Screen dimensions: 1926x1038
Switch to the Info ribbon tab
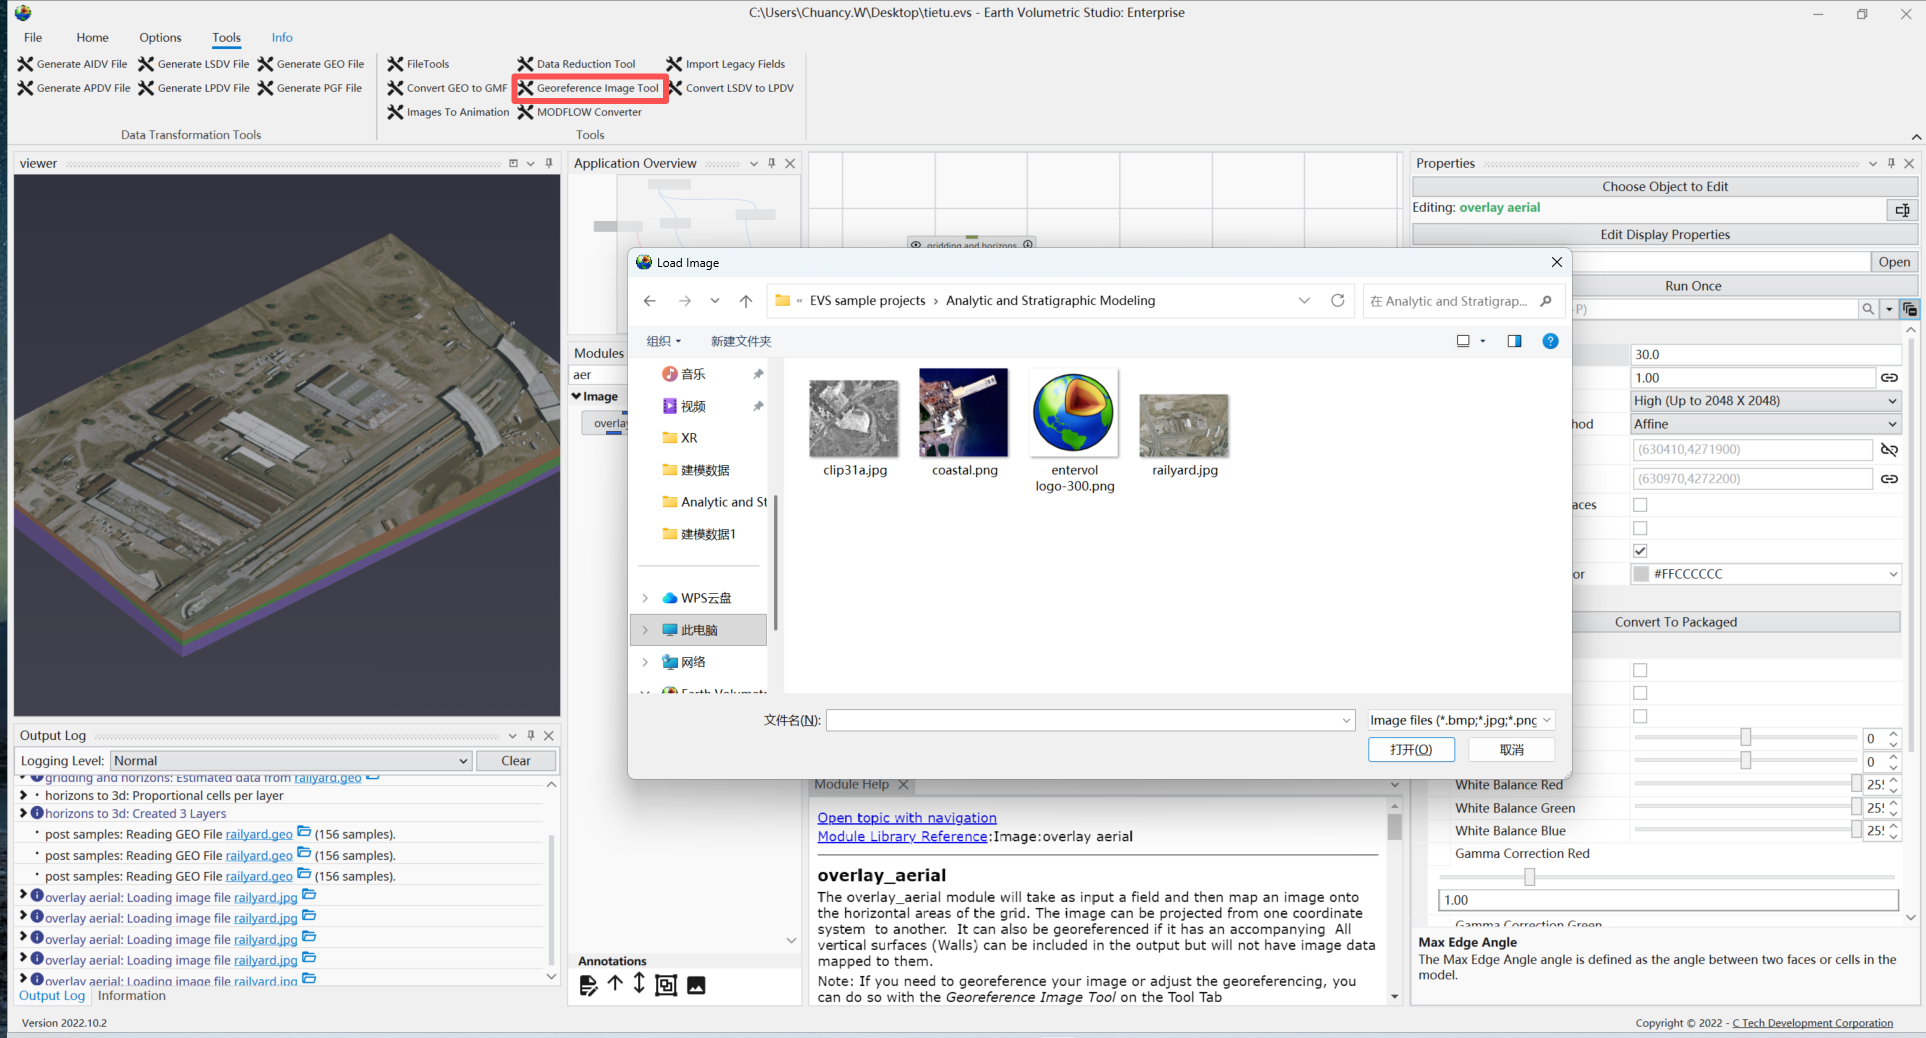tap(282, 38)
